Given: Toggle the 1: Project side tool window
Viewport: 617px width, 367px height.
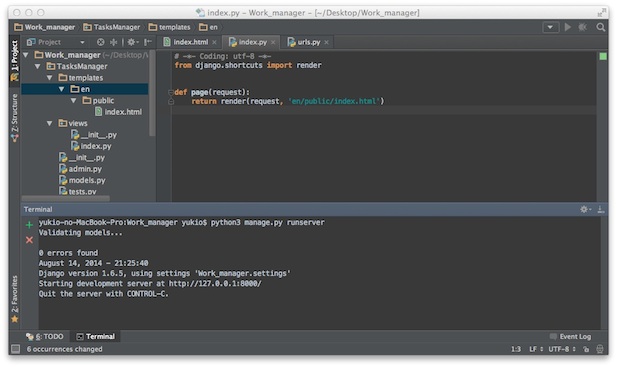Looking at the screenshot, I should coord(15,61).
